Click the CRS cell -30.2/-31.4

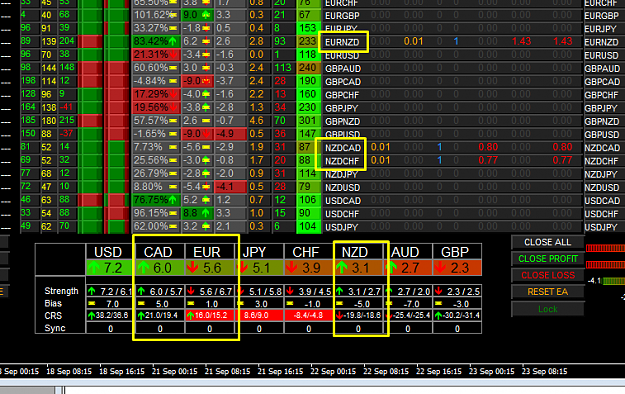457,315
